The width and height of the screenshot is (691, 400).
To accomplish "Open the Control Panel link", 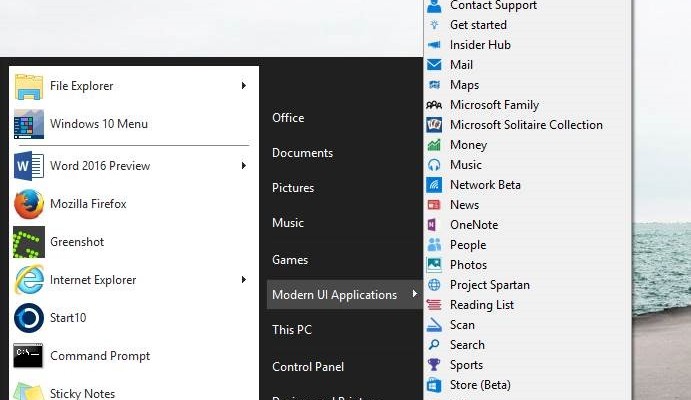I will pyautogui.click(x=308, y=367).
